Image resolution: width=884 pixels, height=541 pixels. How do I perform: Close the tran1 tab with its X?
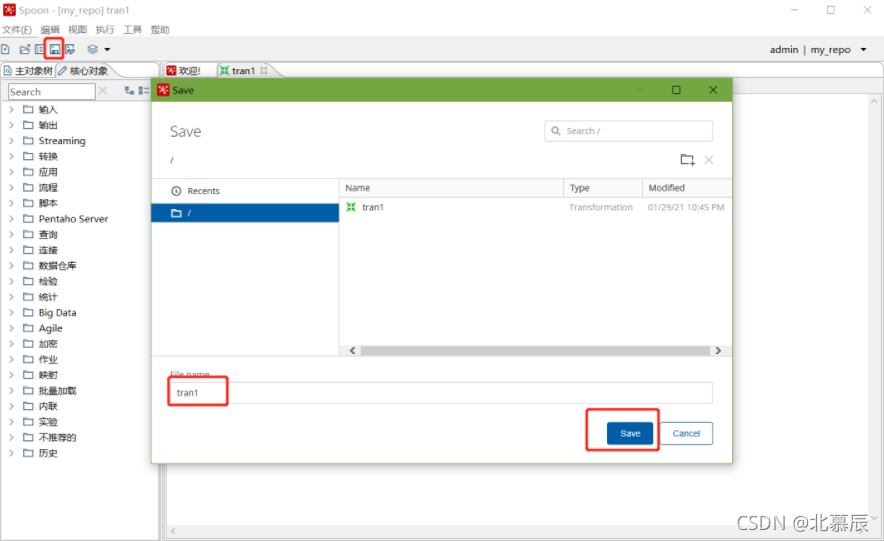(x=263, y=70)
